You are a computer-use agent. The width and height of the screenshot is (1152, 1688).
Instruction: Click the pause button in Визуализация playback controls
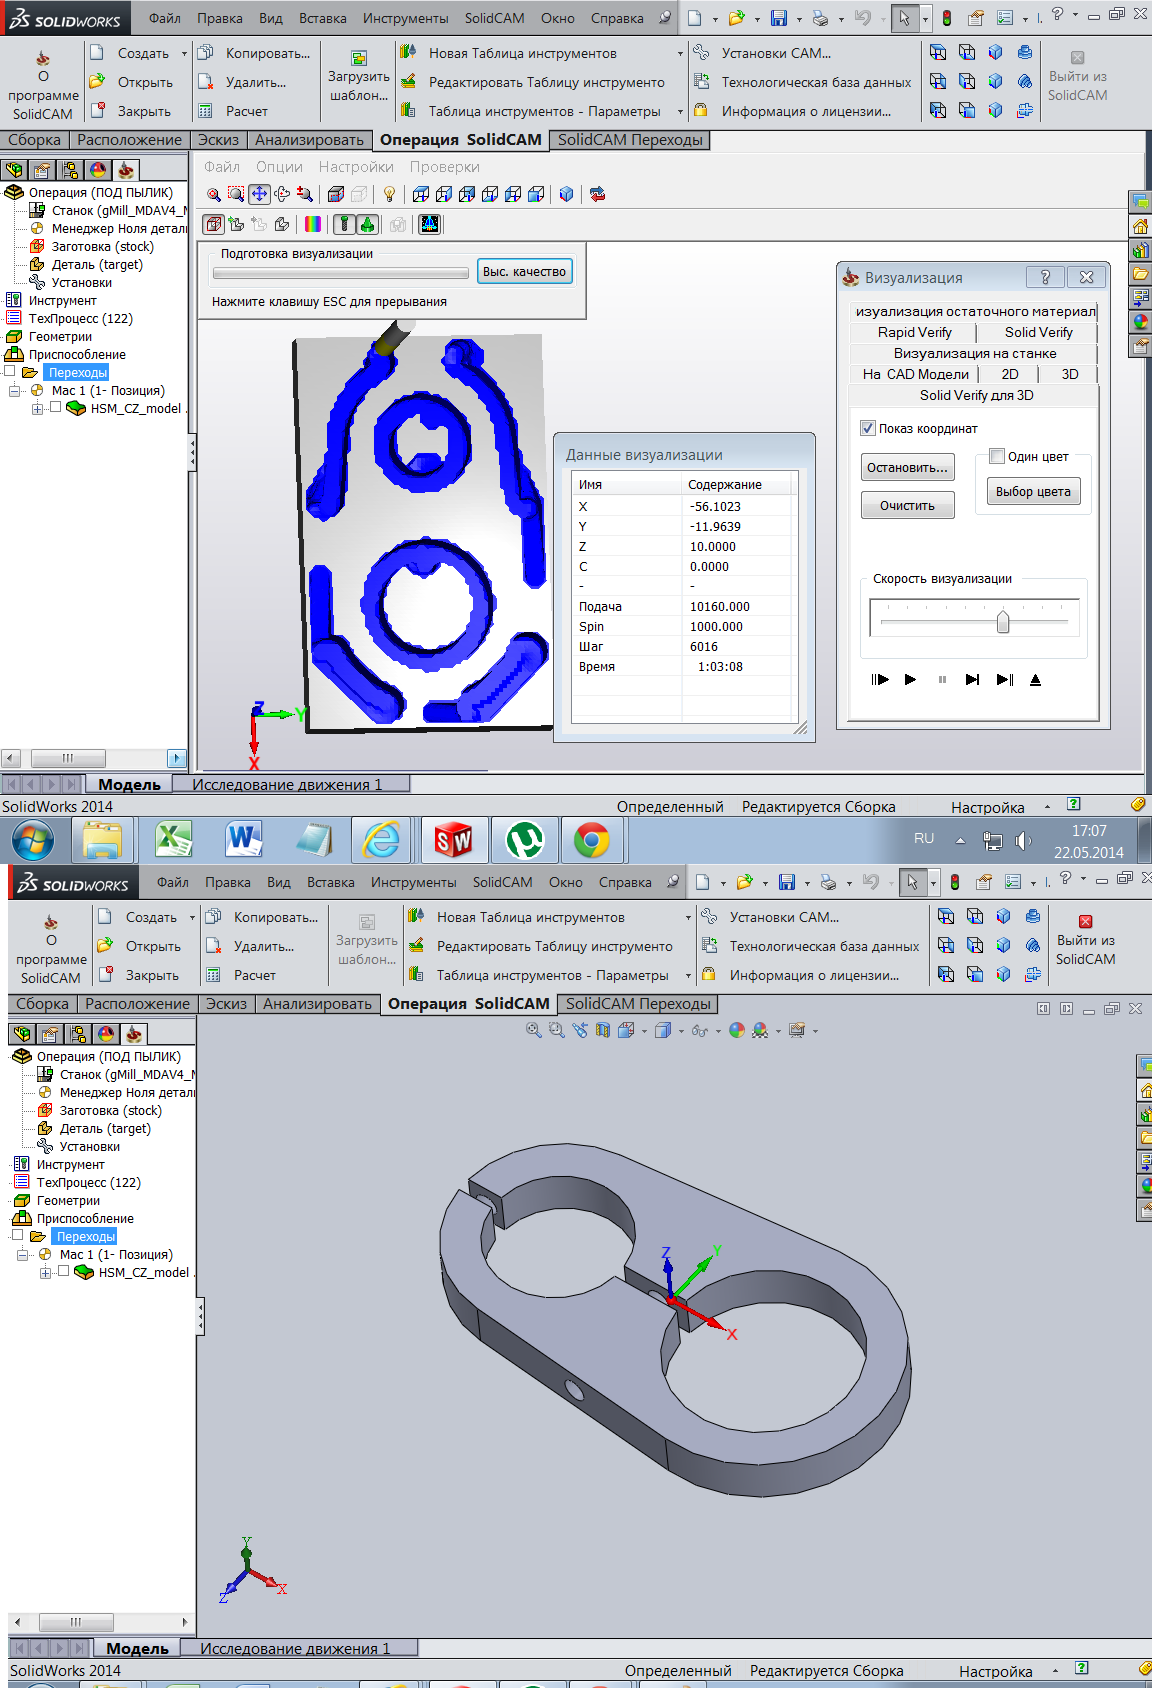[x=942, y=680]
